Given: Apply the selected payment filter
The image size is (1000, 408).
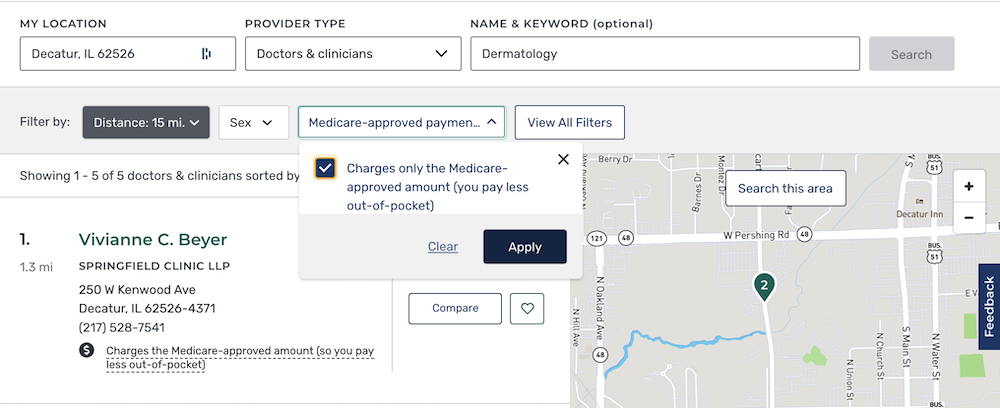Looking at the screenshot, I should point(525,247).
